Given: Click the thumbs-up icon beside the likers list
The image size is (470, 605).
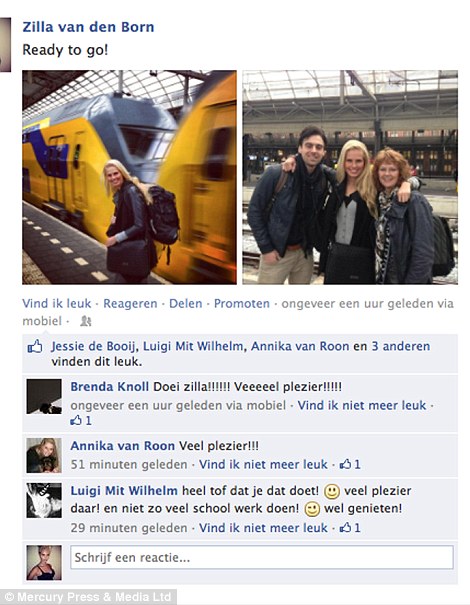Looking at the screenshot, I should click(35, 346).
